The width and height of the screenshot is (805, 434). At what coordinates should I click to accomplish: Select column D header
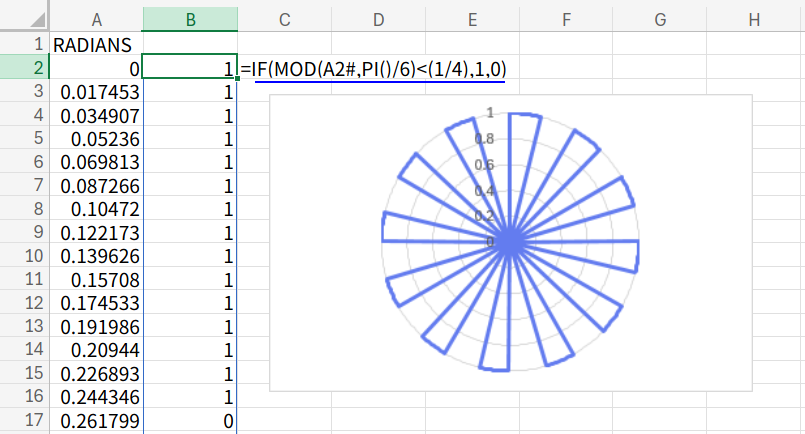tap(379, 19)
